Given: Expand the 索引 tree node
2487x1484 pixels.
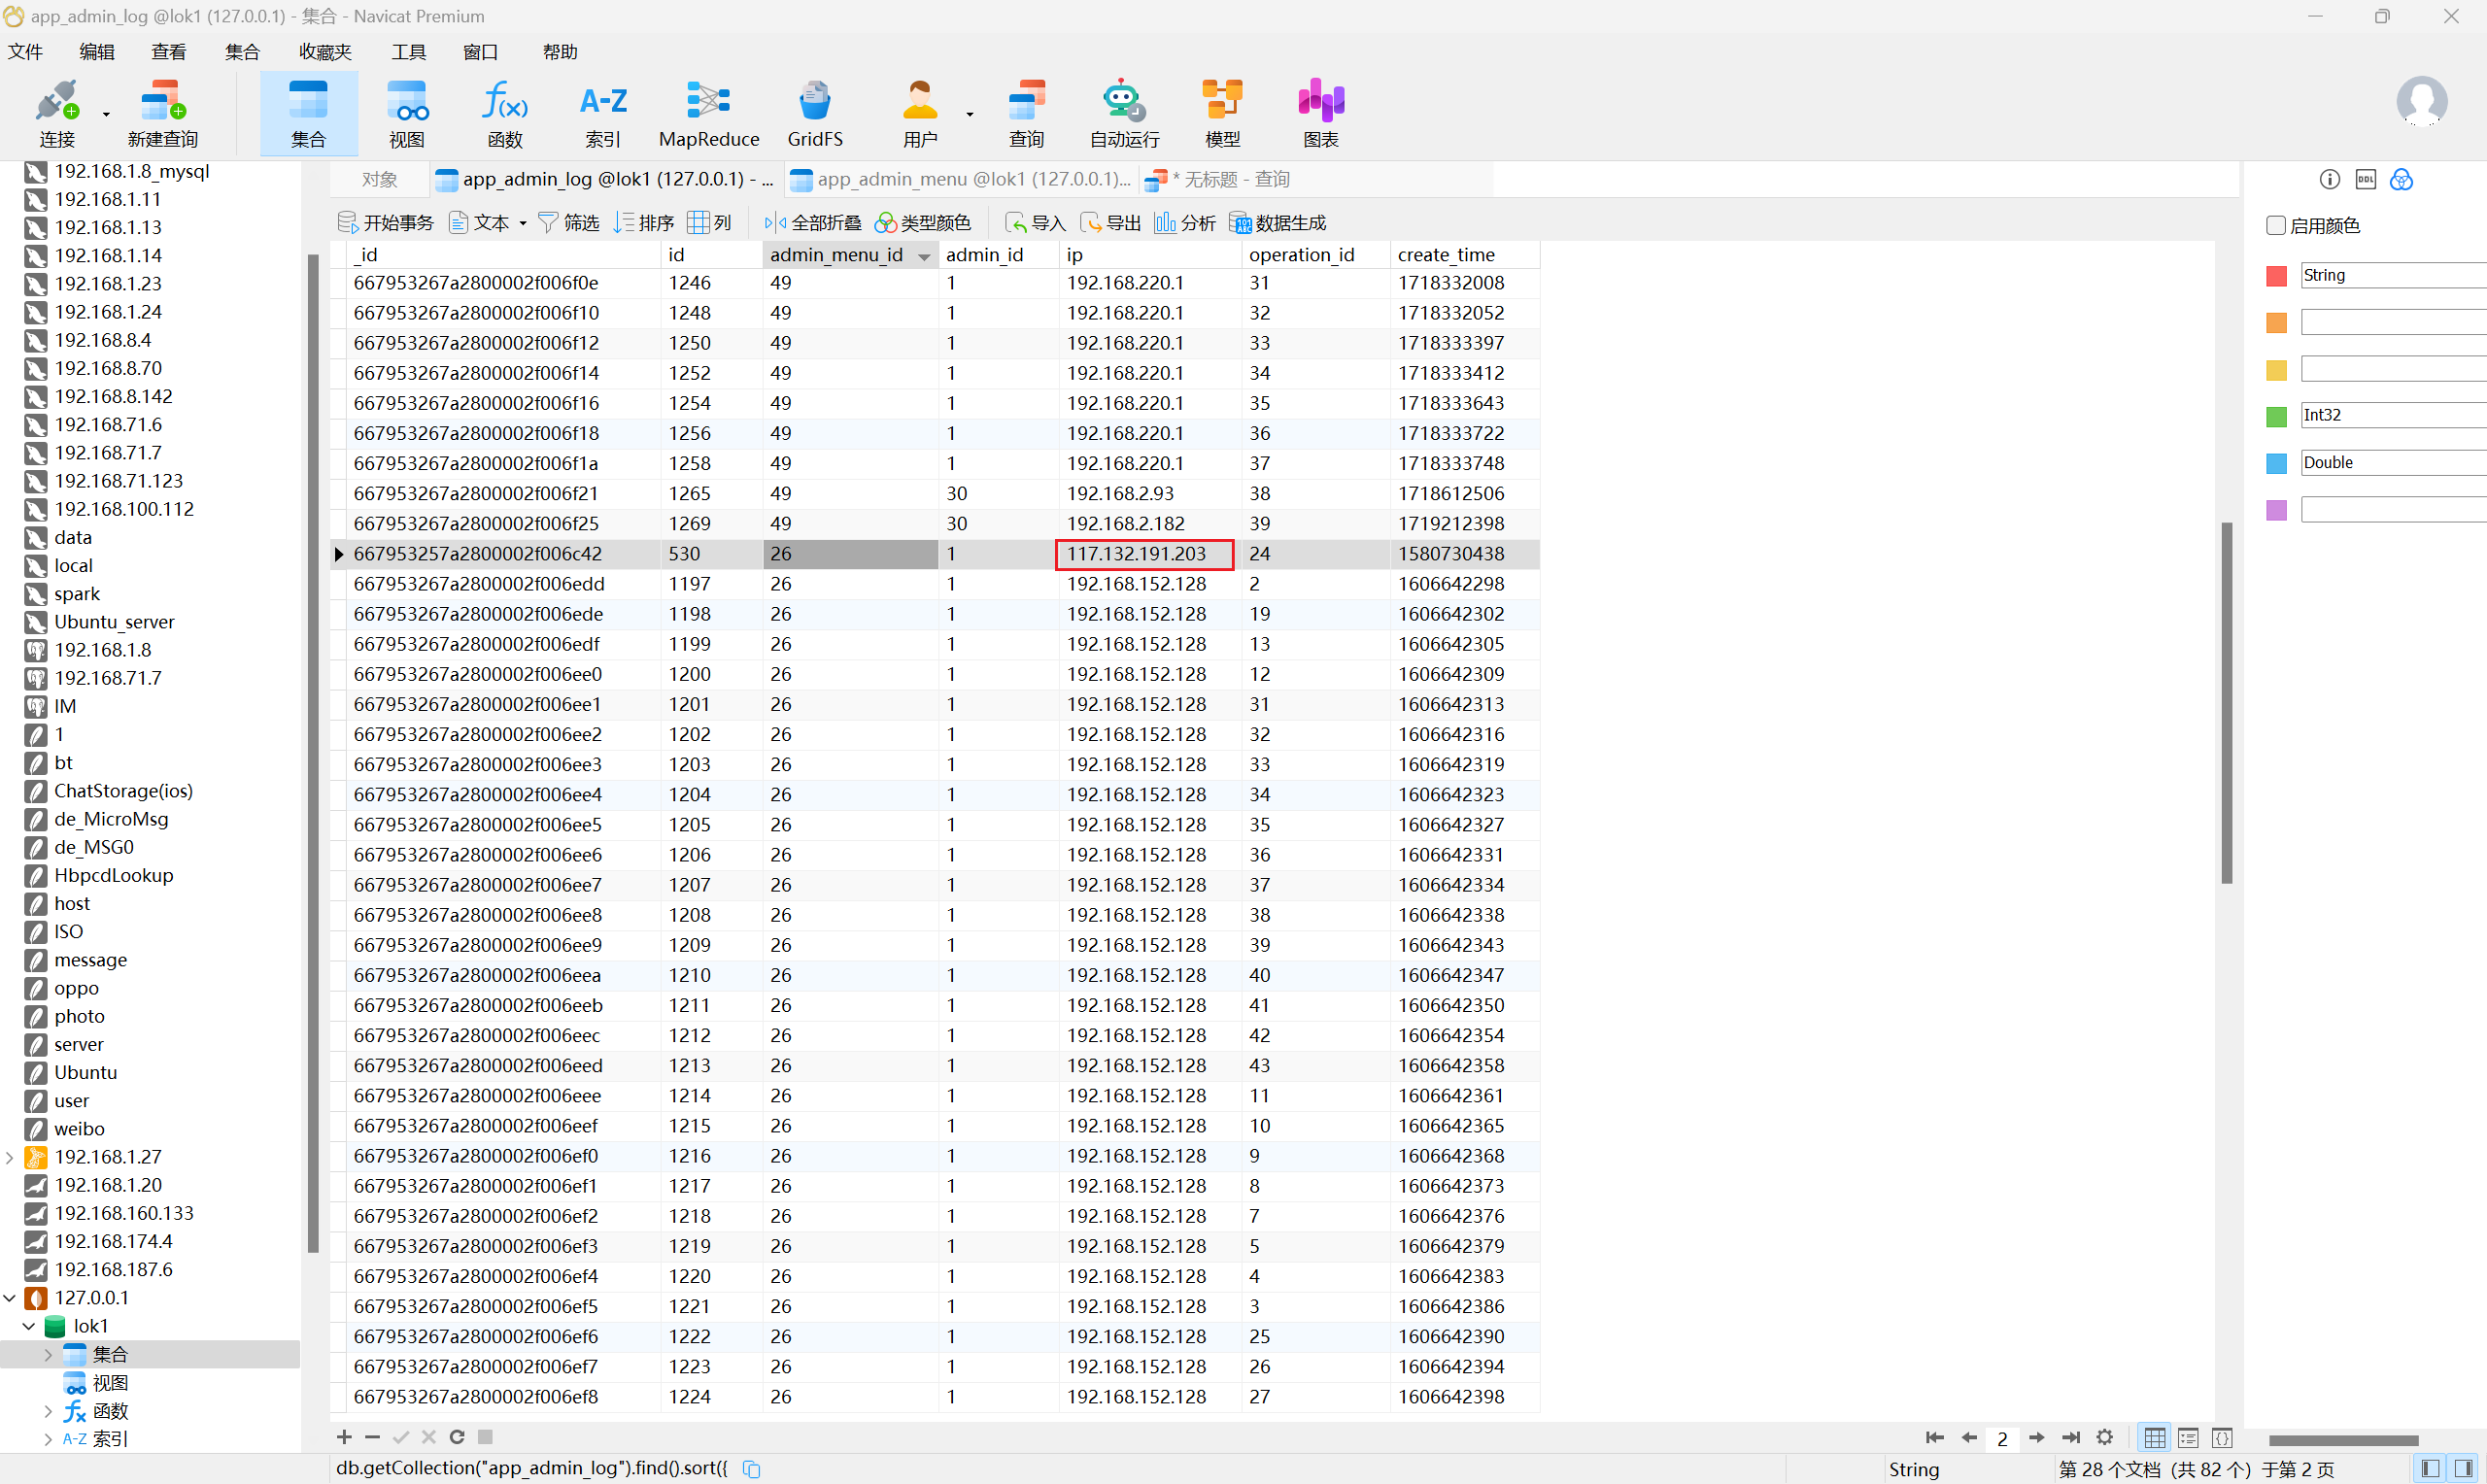Looking at the screenshot, I should (48, 1439).
